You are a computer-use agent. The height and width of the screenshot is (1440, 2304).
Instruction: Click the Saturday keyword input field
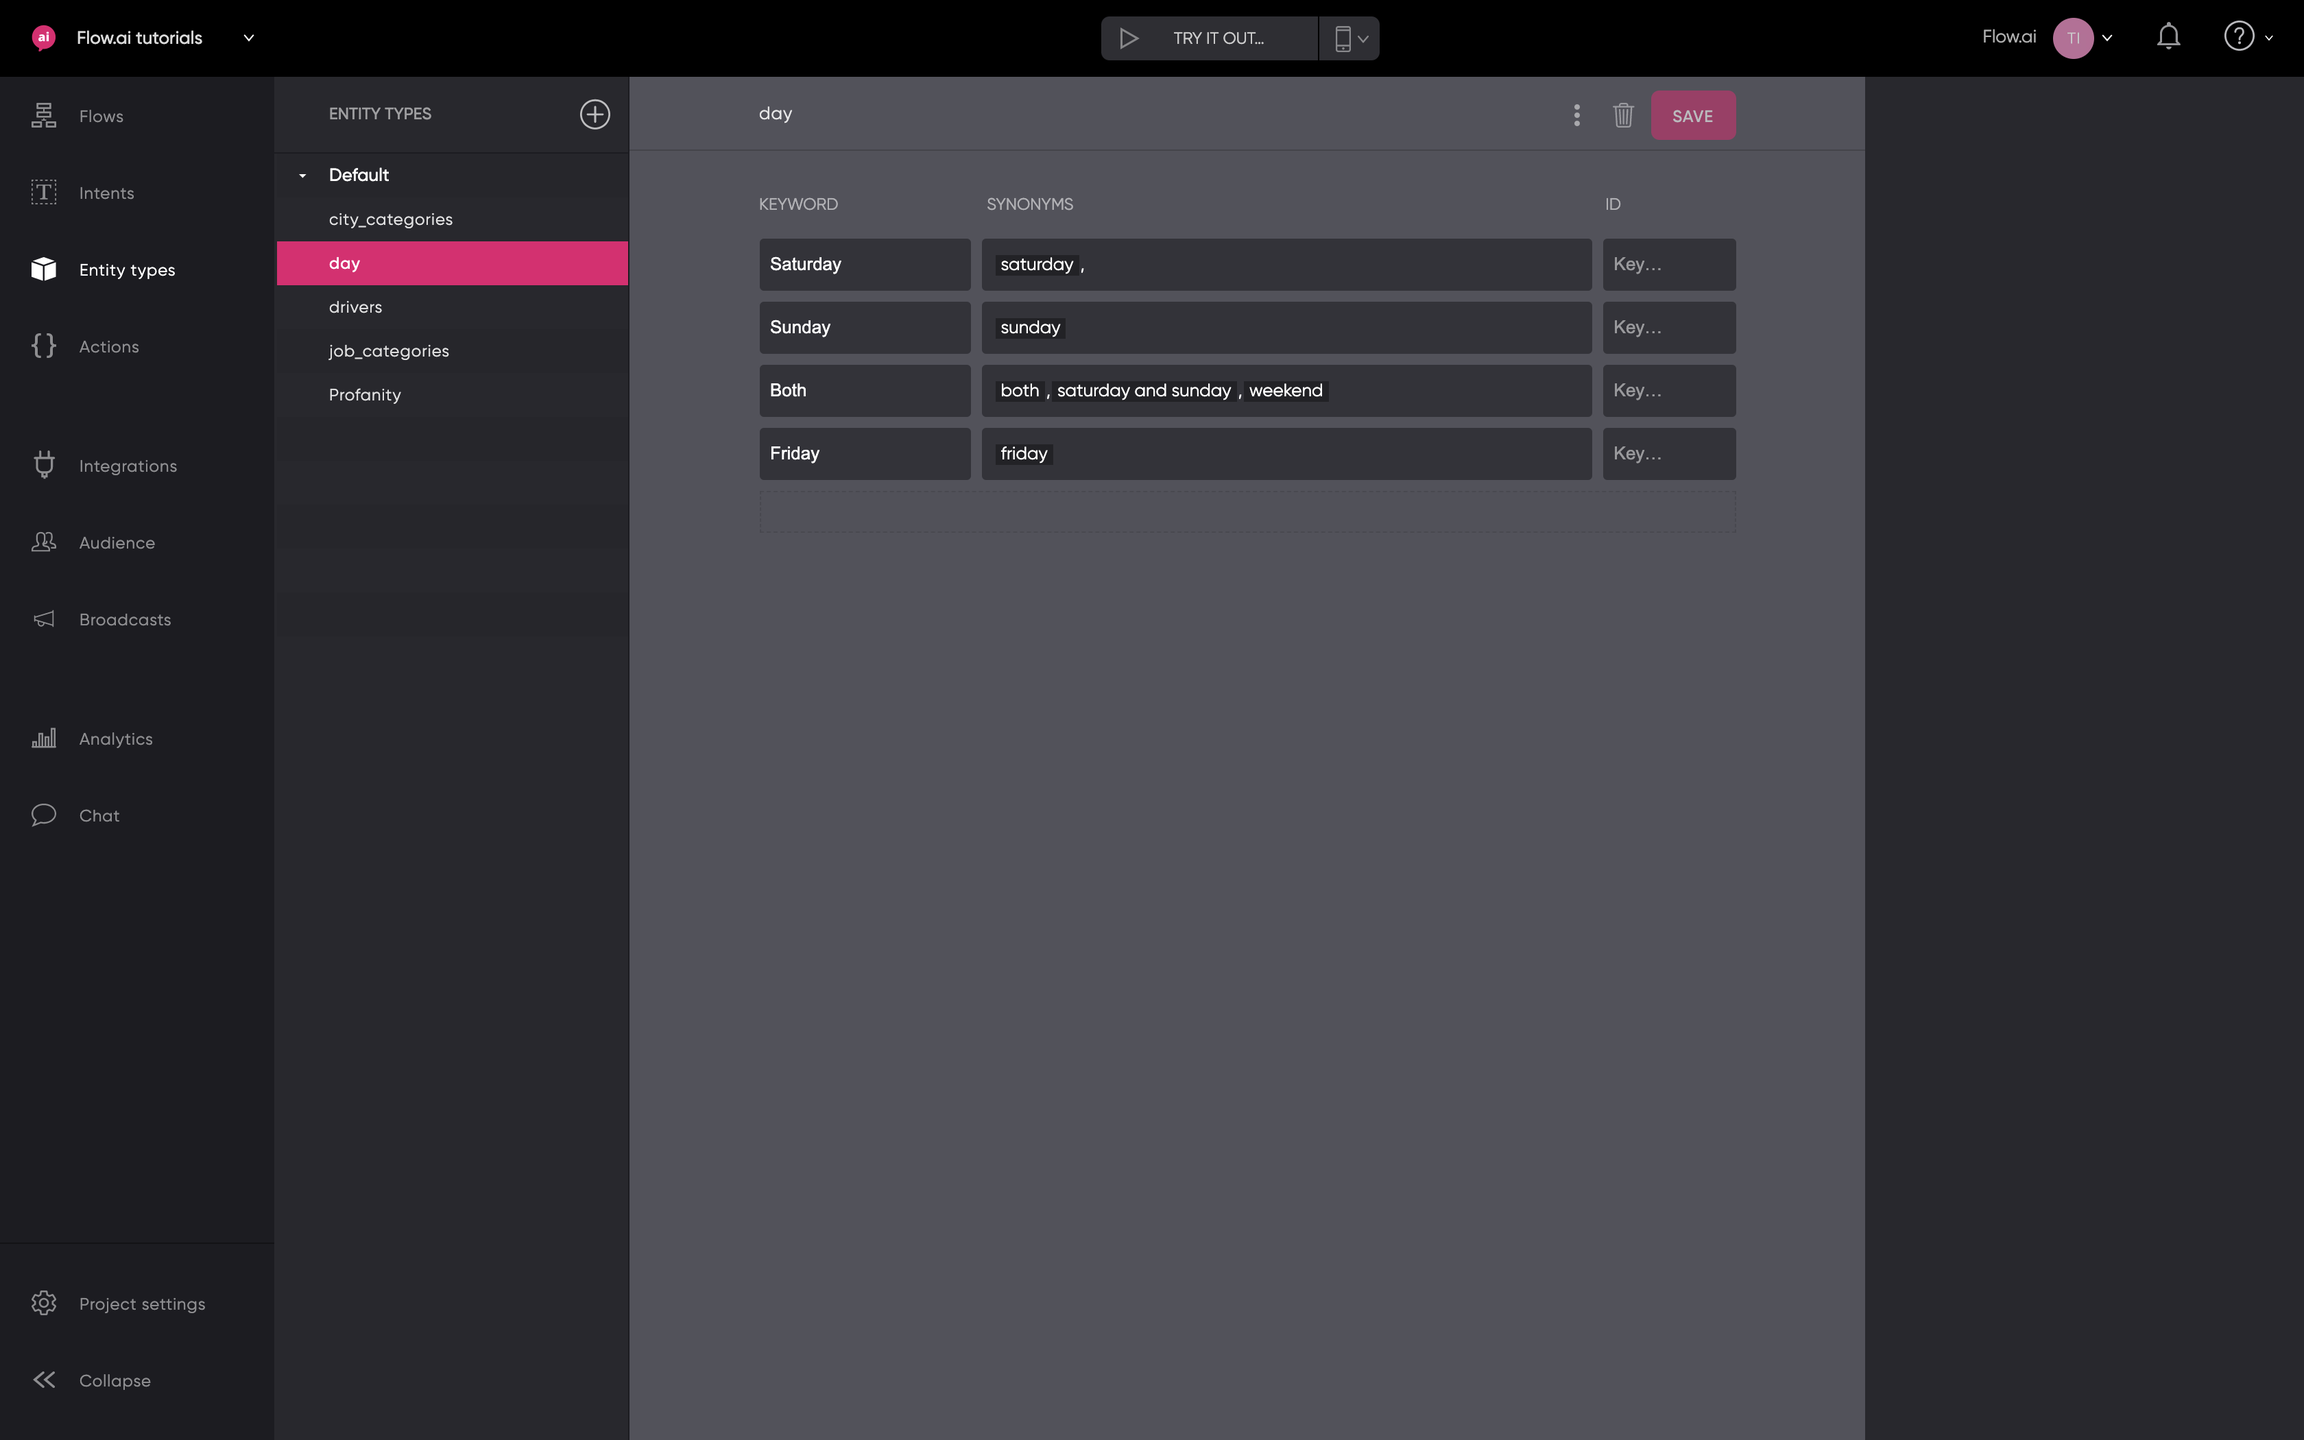(x=864, y=264)
